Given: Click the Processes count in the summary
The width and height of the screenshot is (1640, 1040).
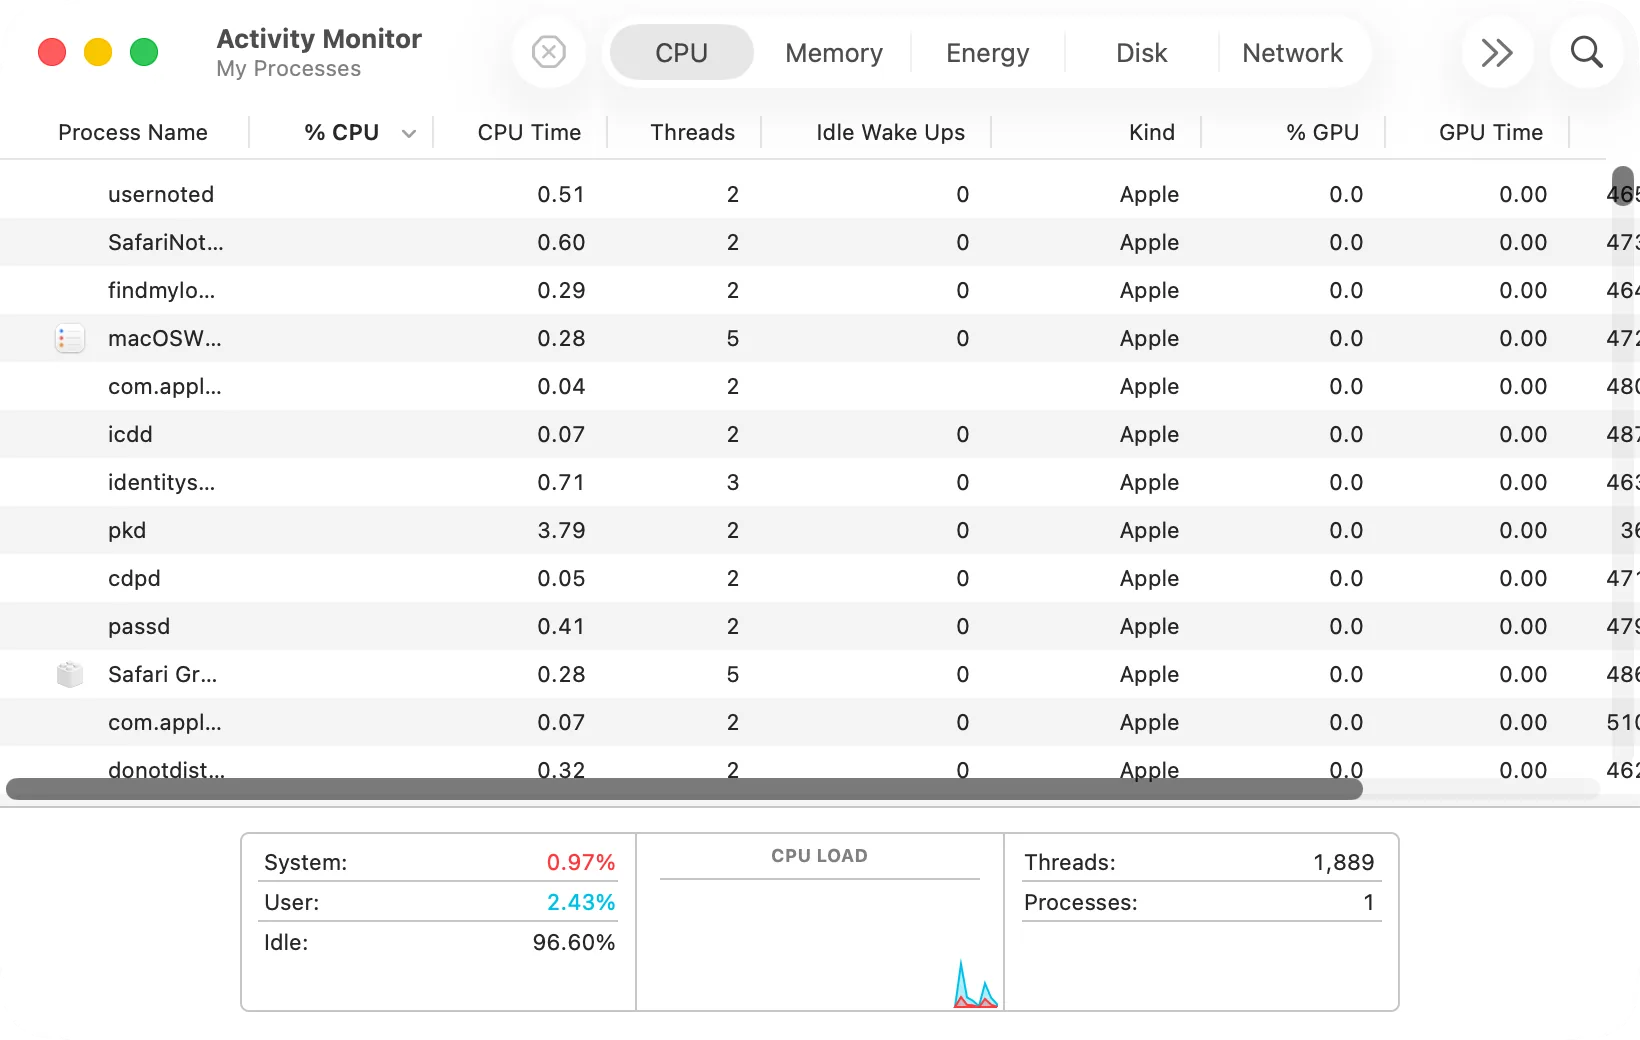Looking at the screenshot, I should pos(1369,902).
